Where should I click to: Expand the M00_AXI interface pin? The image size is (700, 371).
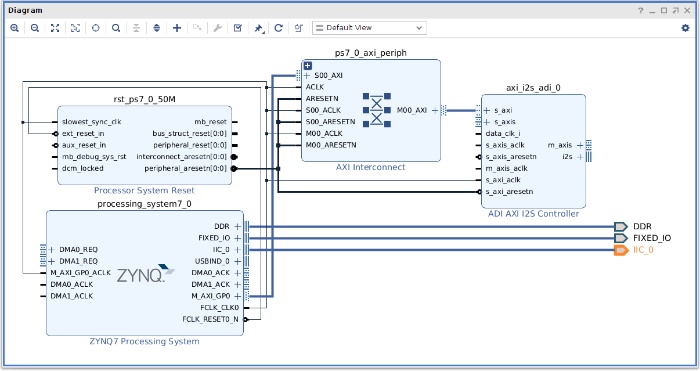coord(435,110)
